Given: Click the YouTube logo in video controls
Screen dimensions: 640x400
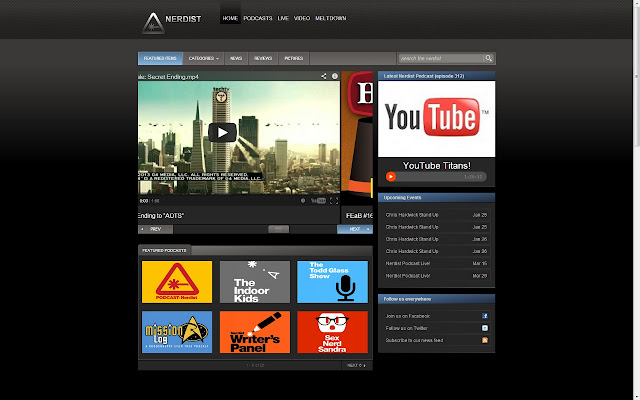Looking at the screenshot, I should point(318,201).
